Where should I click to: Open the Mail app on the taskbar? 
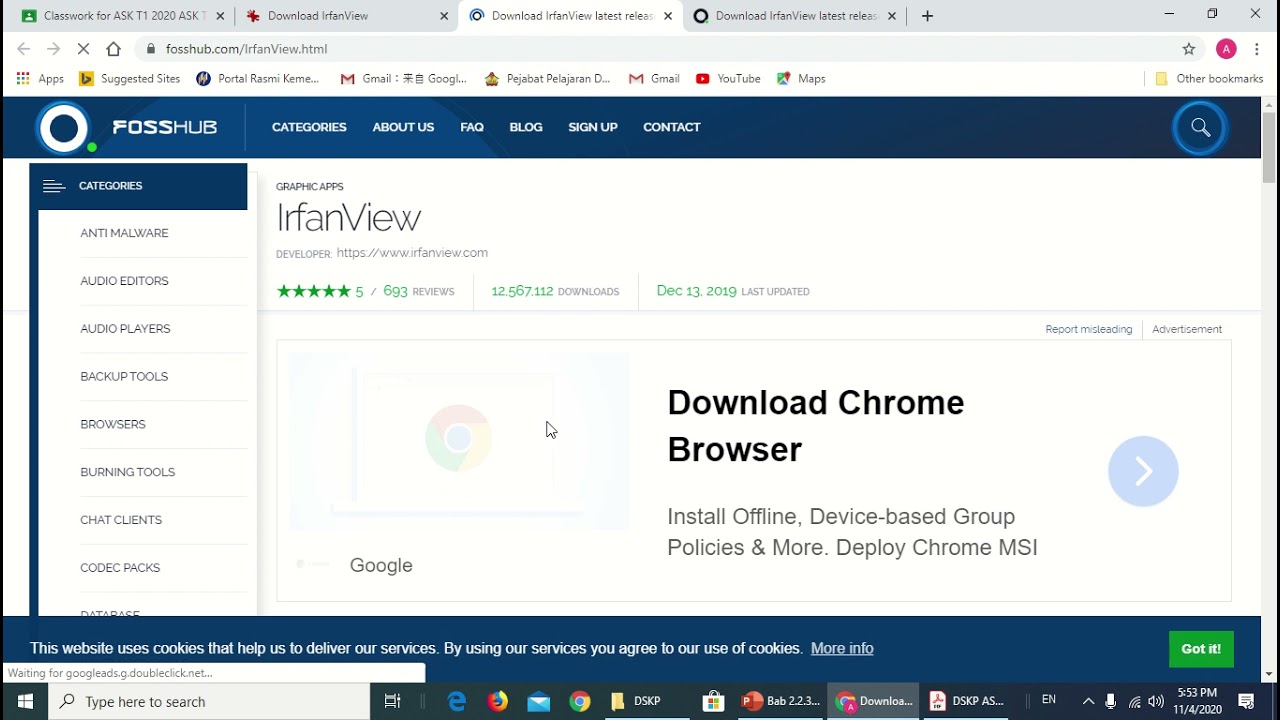point(539,701)
